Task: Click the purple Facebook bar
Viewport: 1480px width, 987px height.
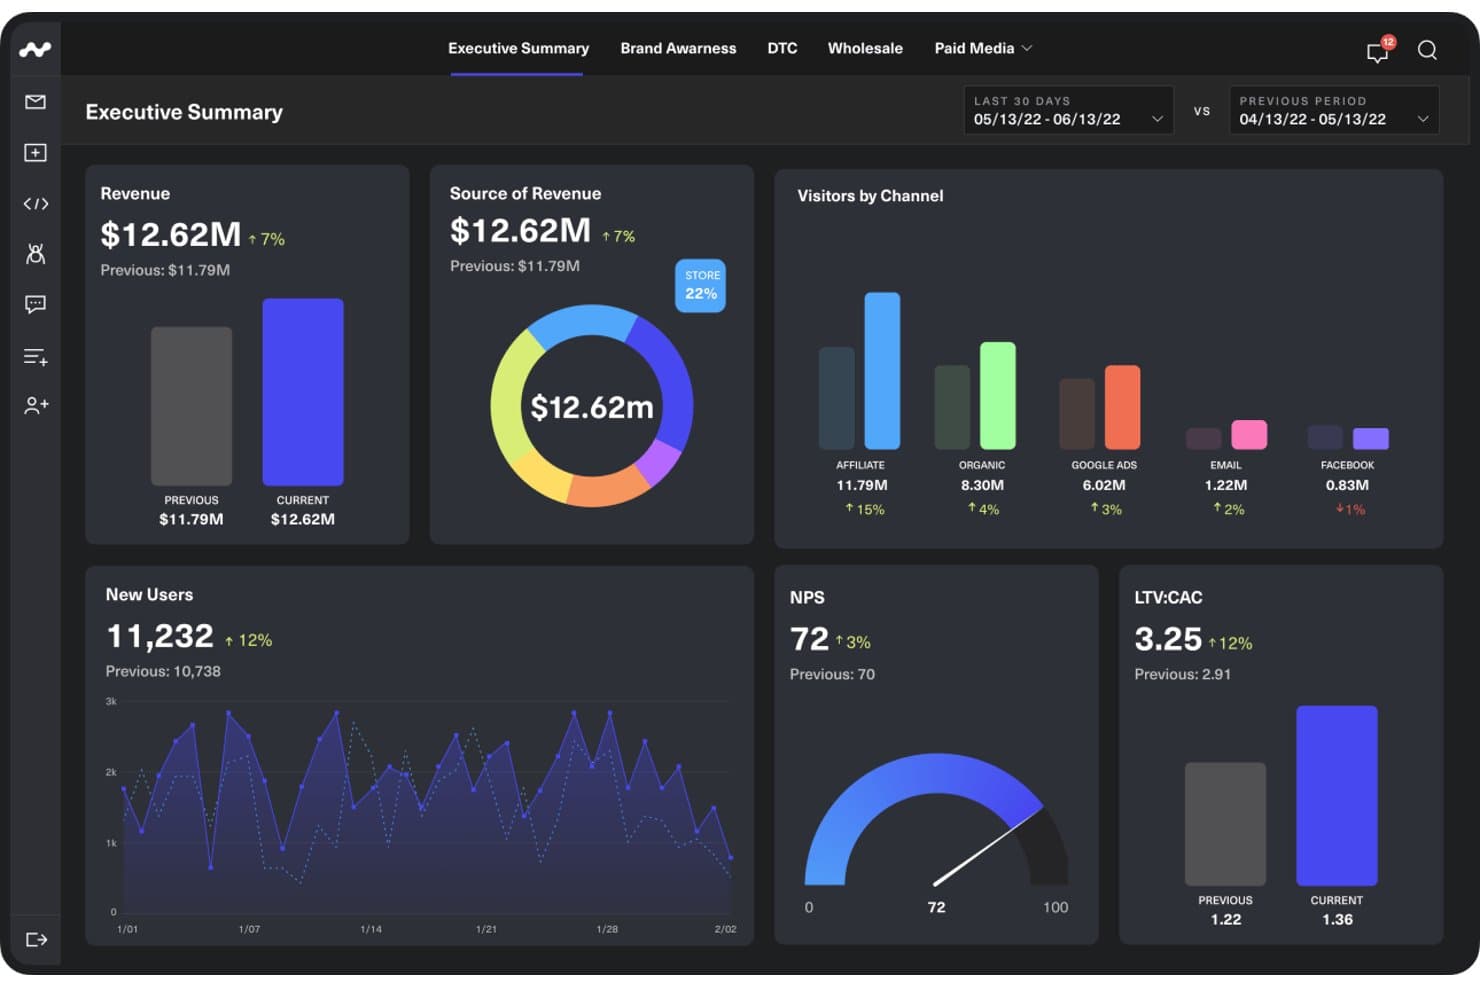Action: point(1371,438)
